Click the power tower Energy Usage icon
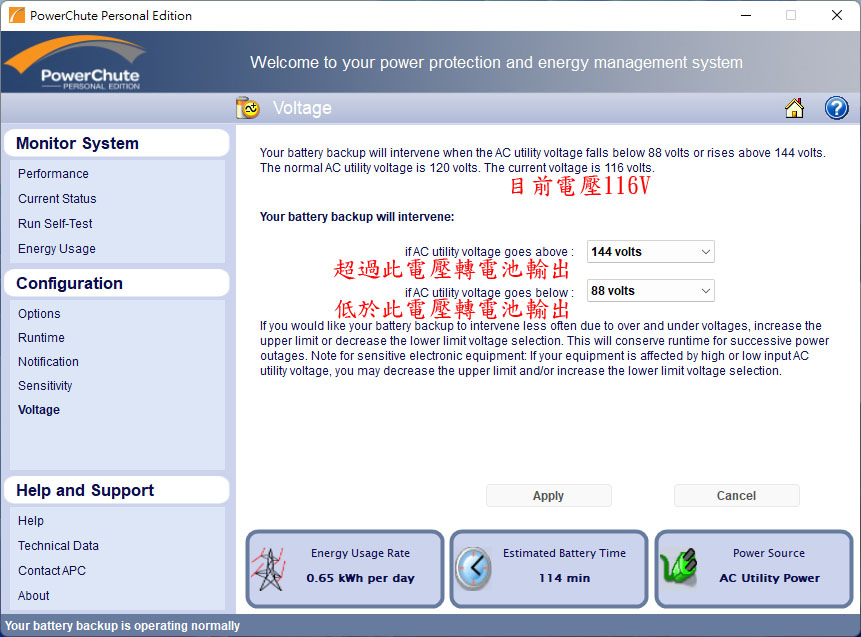Image resolution: width=861 pixels, height=637 pixels. [269, 569]
